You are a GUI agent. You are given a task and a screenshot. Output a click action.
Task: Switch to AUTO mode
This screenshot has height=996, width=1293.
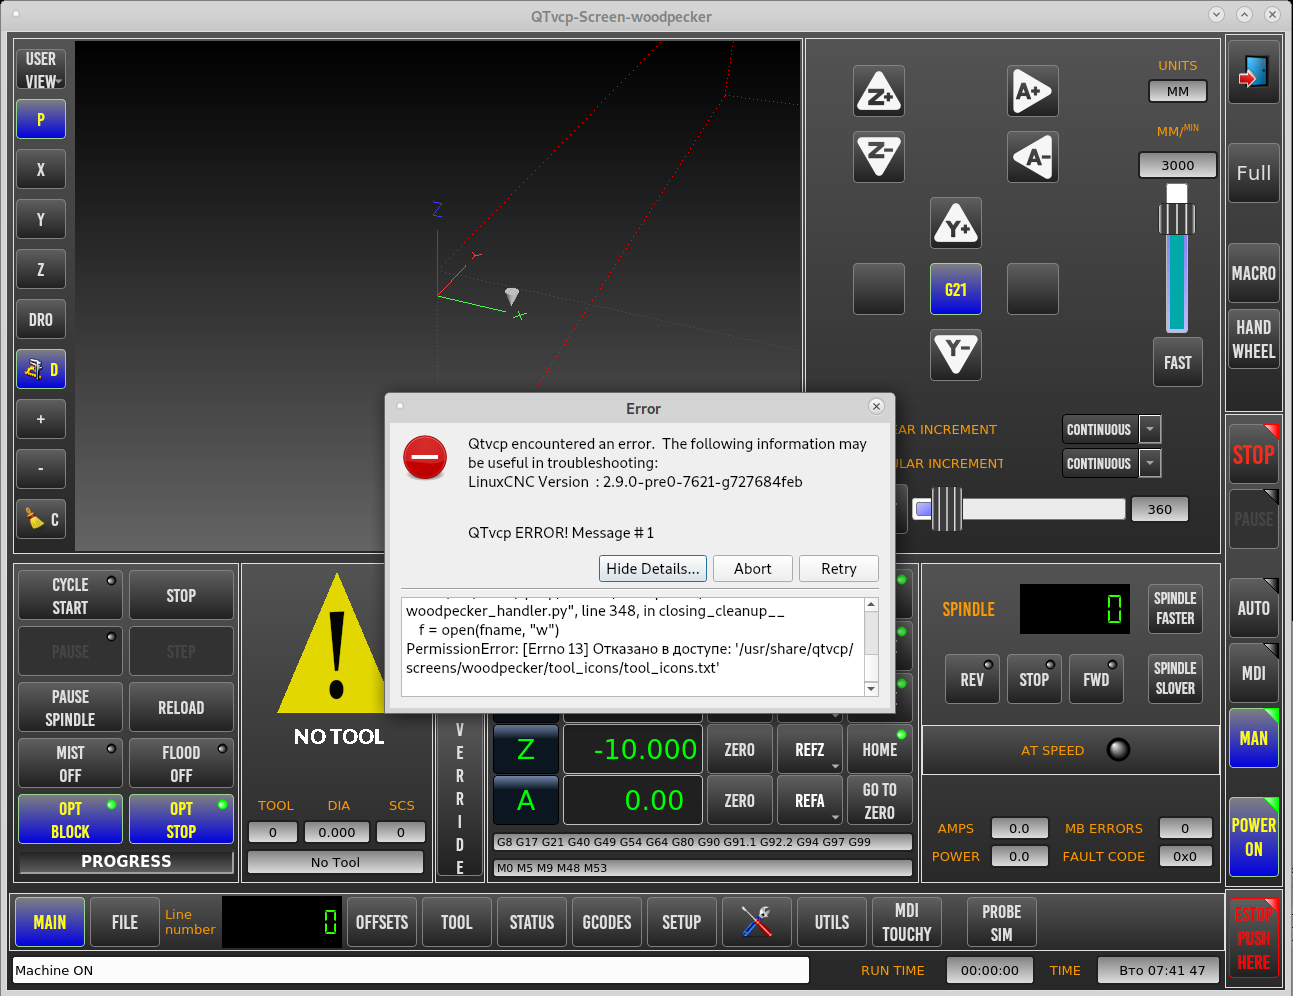(1253, 608)
